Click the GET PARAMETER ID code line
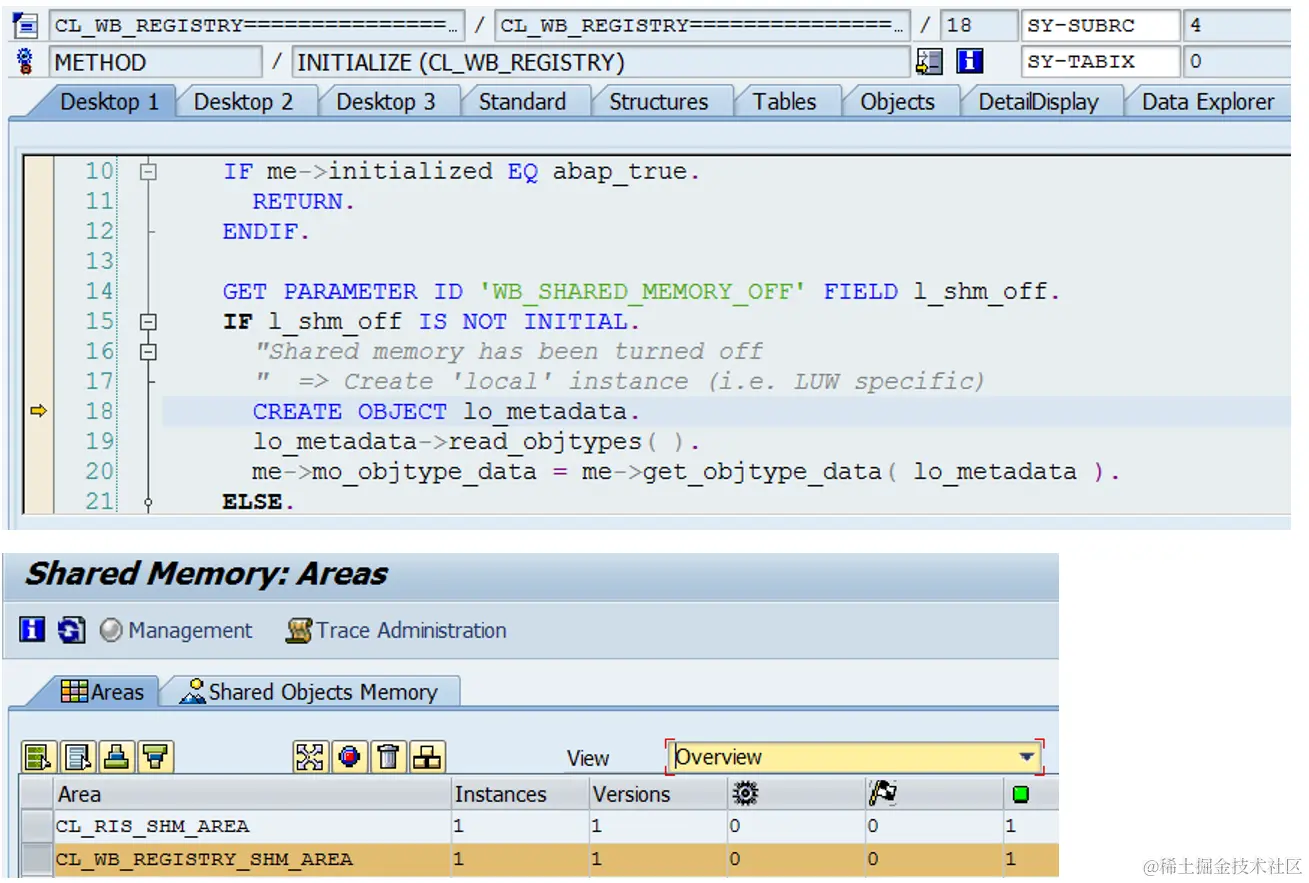Image resolution: width=1309 pixels, height=883 pixels. point(641,292)
